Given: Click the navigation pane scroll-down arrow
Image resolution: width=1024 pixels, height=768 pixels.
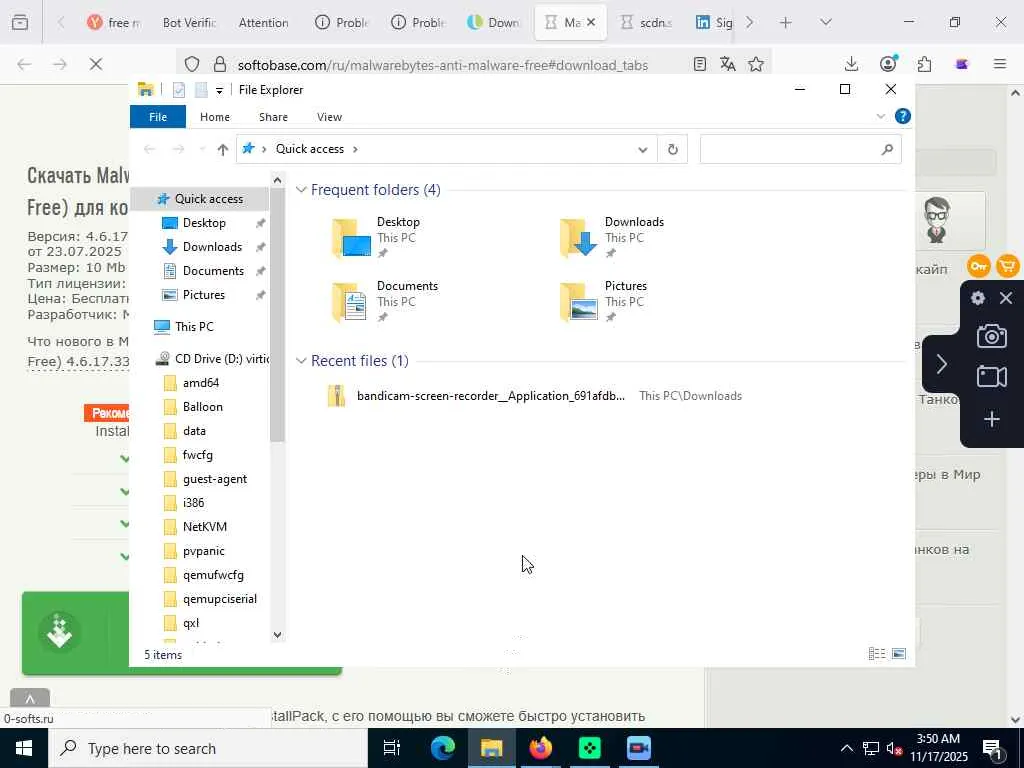Looking at the screenshot, I should pyautogui.click(x=278, y=634).
